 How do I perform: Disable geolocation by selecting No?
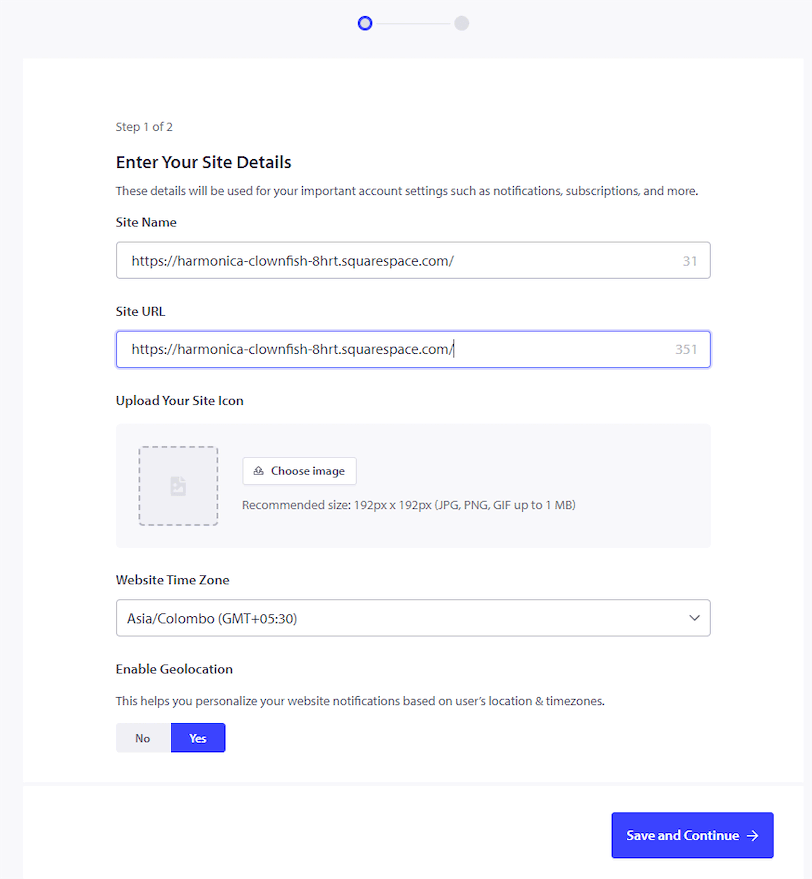click(x=142, y=737)
